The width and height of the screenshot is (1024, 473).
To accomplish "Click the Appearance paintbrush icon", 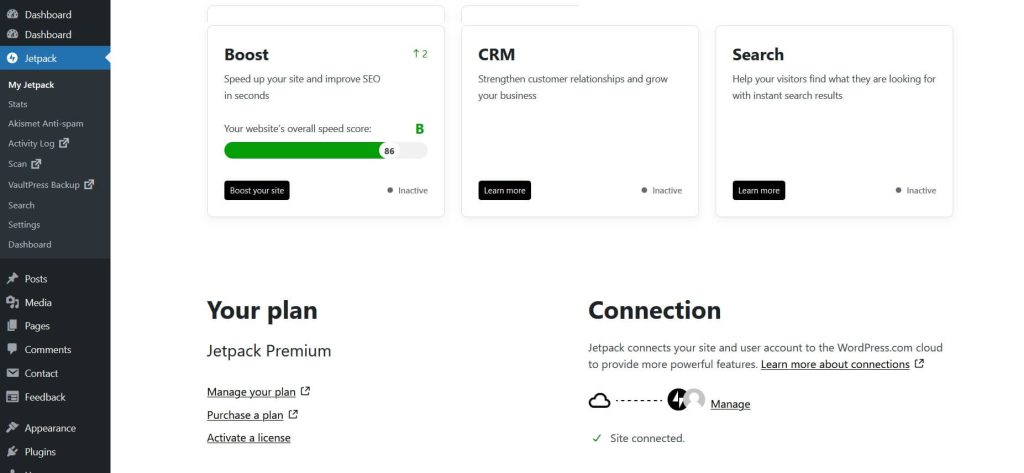I will coord(12,428).
